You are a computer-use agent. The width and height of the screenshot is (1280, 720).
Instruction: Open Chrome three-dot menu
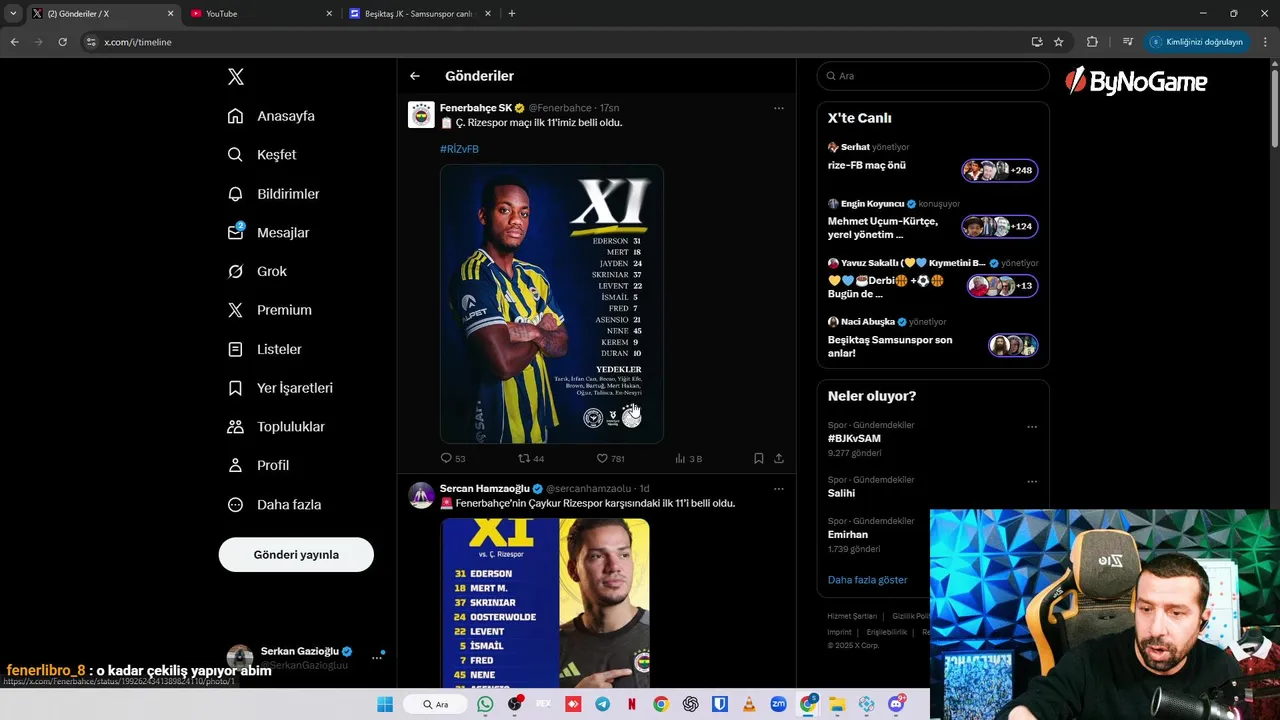coord(1266,42)
